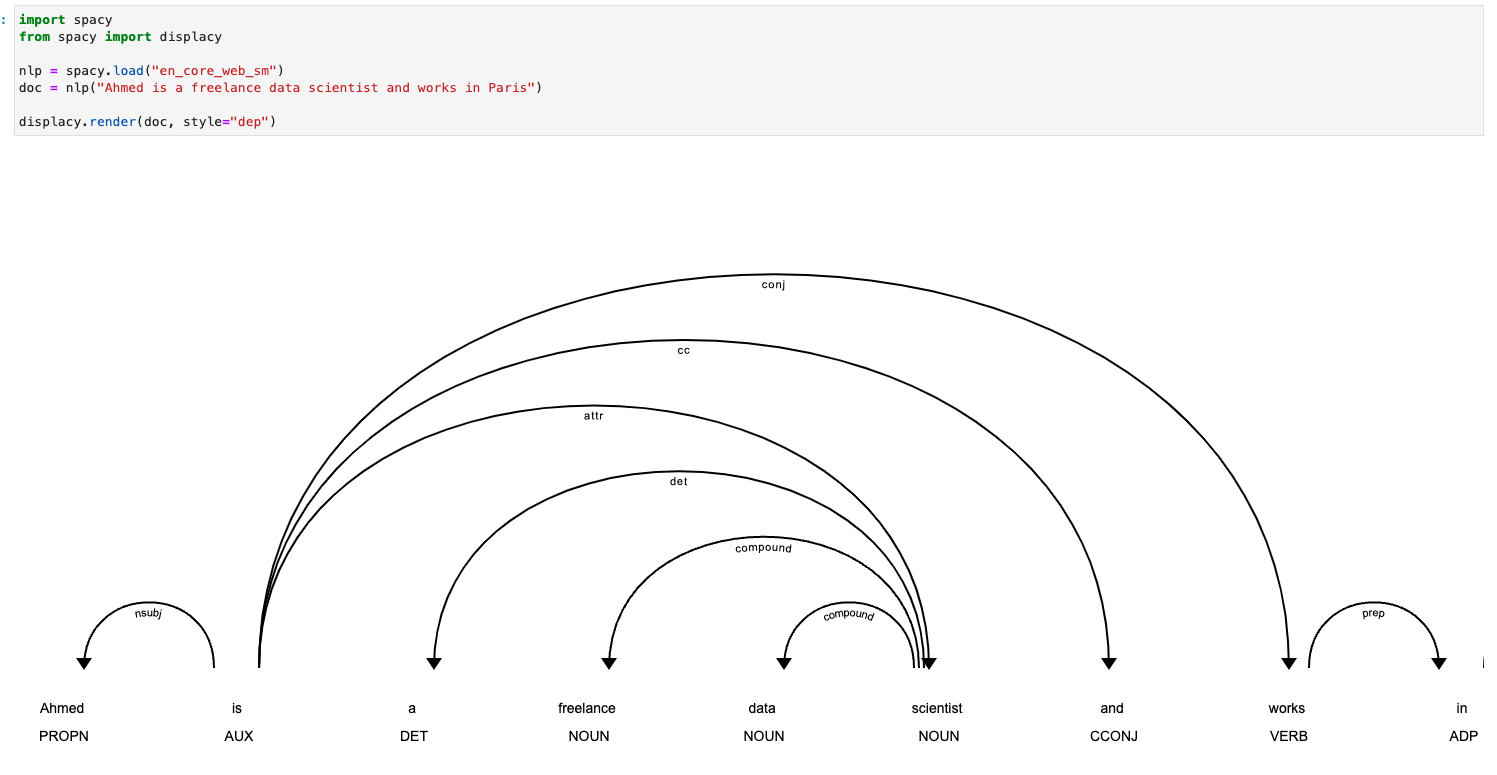
Task: Click the DET tag under "a"
Action: pyautogui.click(x=413, y=736)
